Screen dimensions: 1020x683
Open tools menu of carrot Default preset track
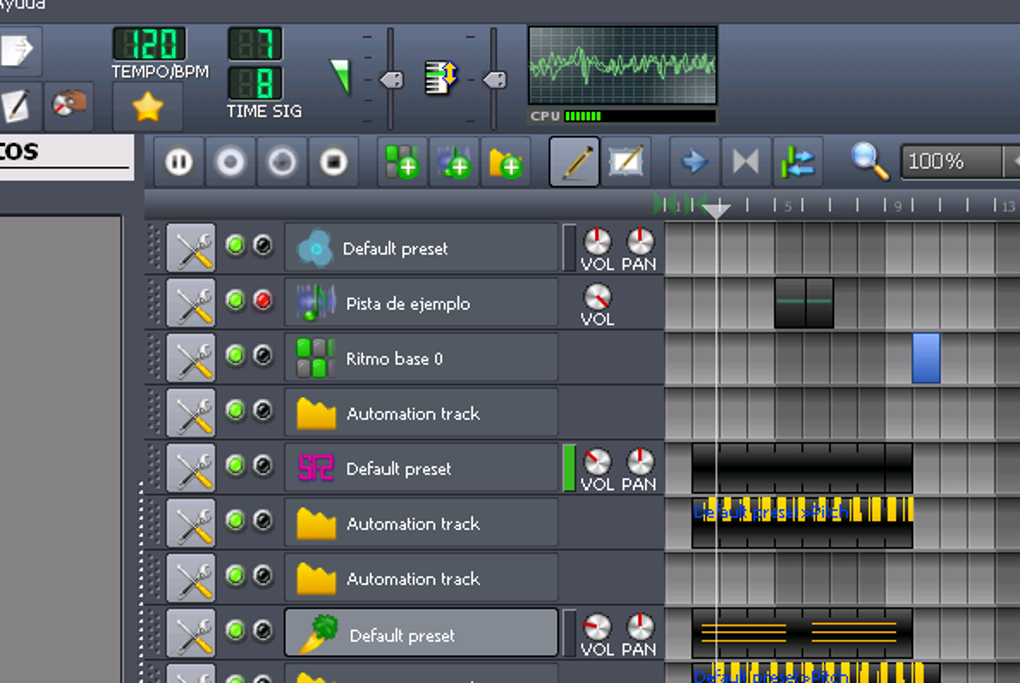tap(191, 634)
